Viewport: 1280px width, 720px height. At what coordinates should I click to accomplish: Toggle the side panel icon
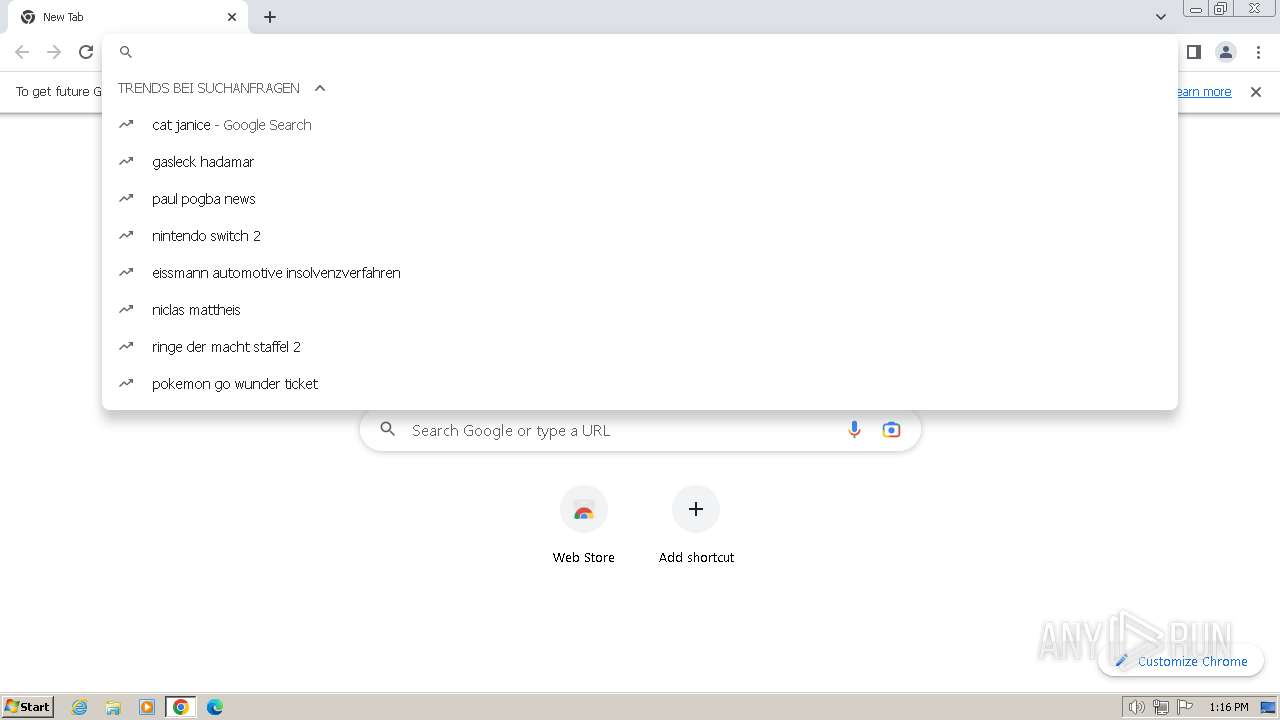[x=1193, y=52]
